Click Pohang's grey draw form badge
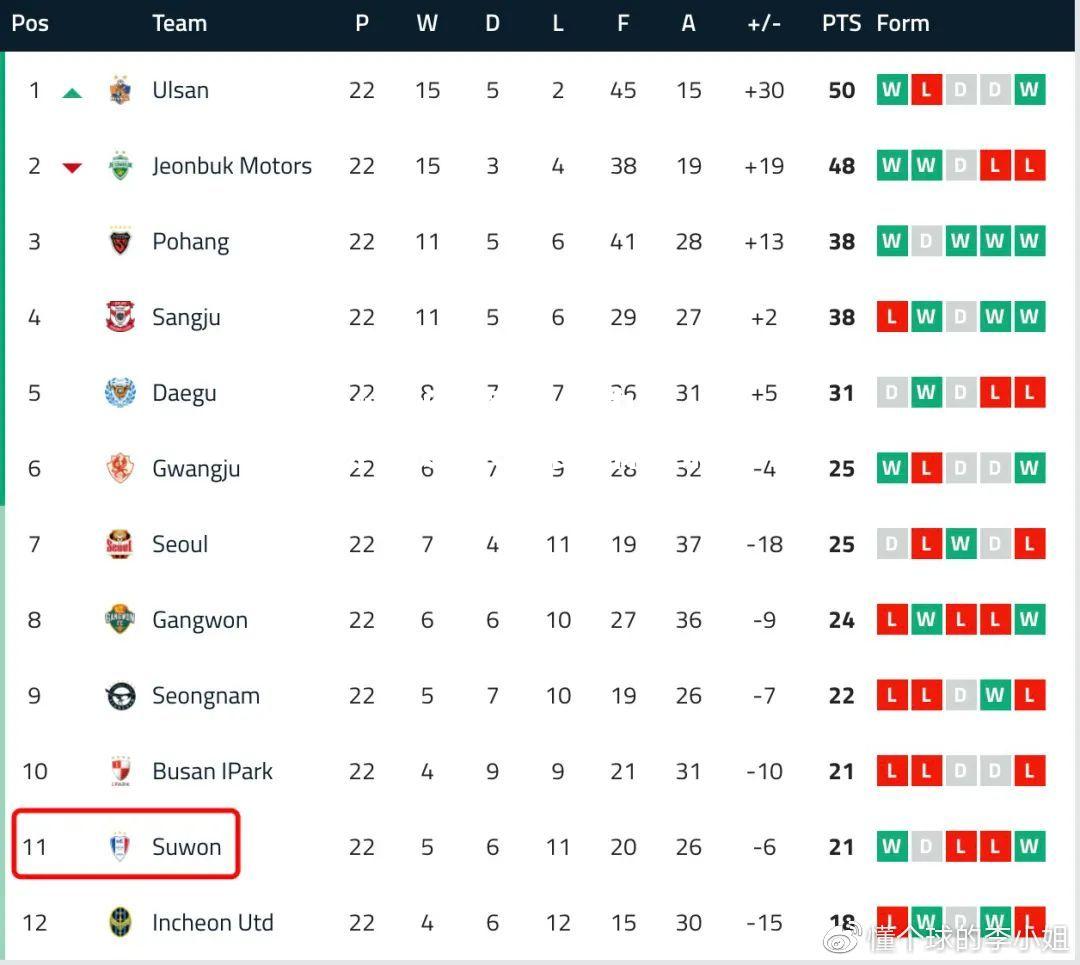Screen dimensions: 1080x965 pyautogui.click(x=926, y=241)
